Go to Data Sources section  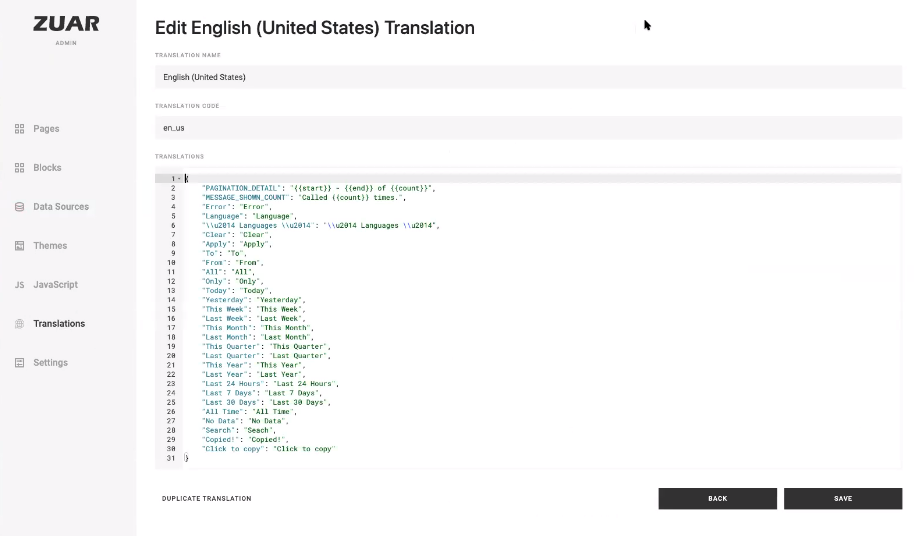tap(61, 207)
